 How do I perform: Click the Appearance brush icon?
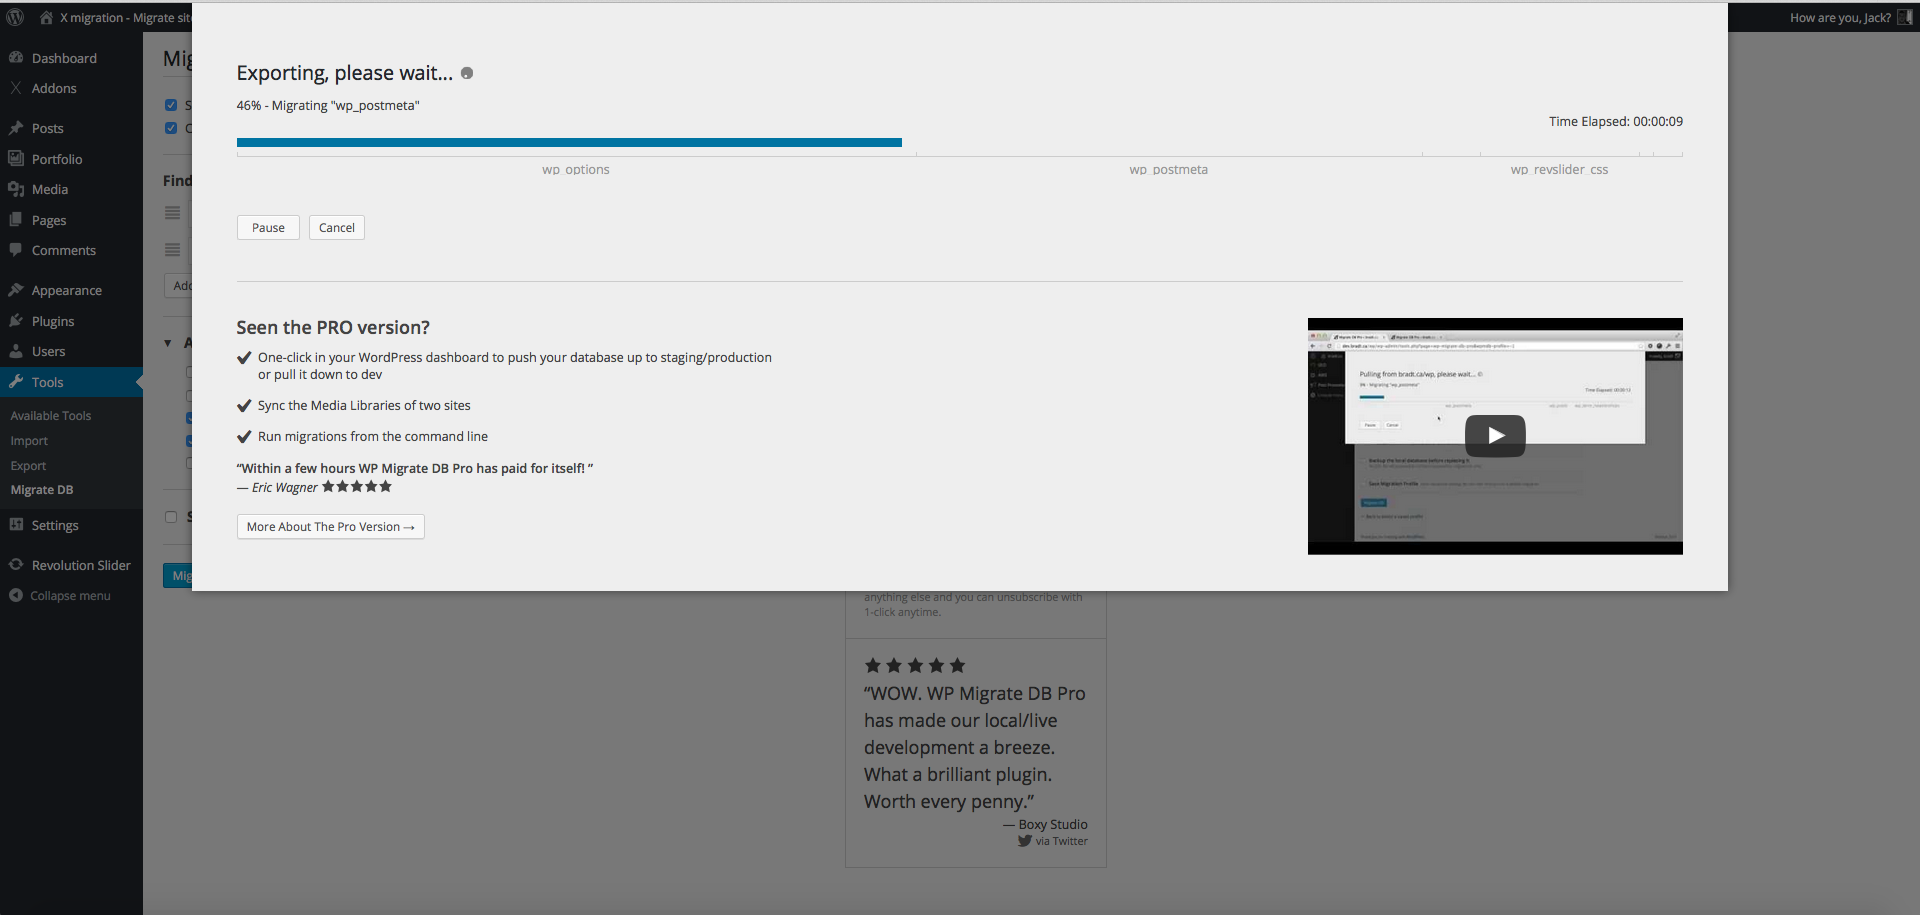point(16,290)
